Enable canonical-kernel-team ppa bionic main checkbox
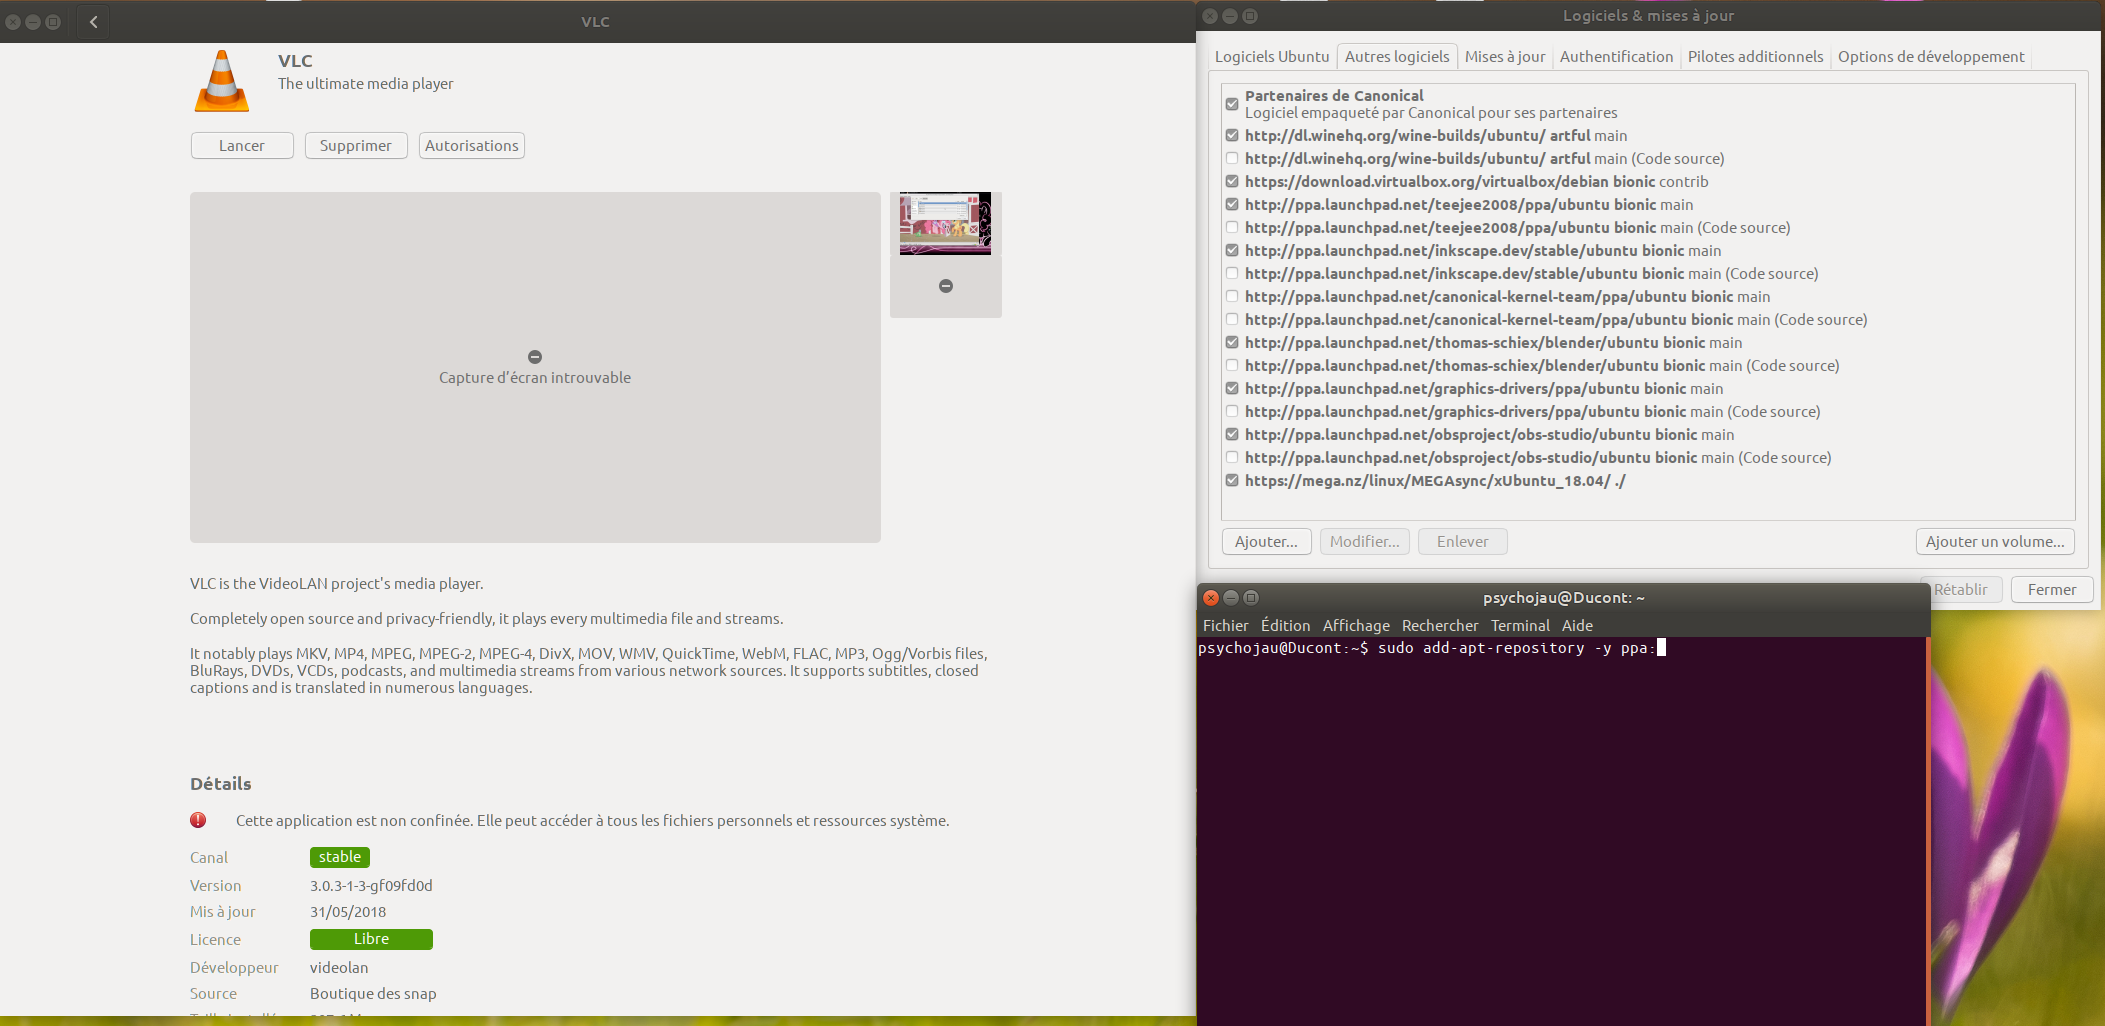This screenshot has height=1026, width=2105. pos(1232,296)
